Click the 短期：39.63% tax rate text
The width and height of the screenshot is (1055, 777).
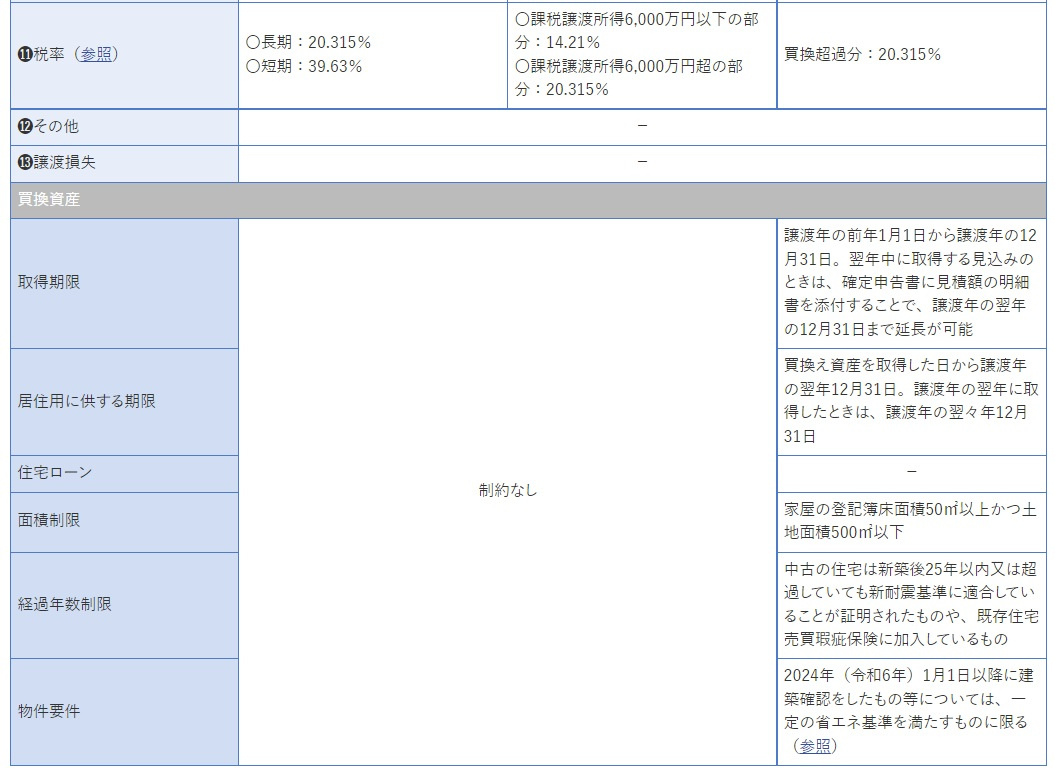(x=304, y=66)
